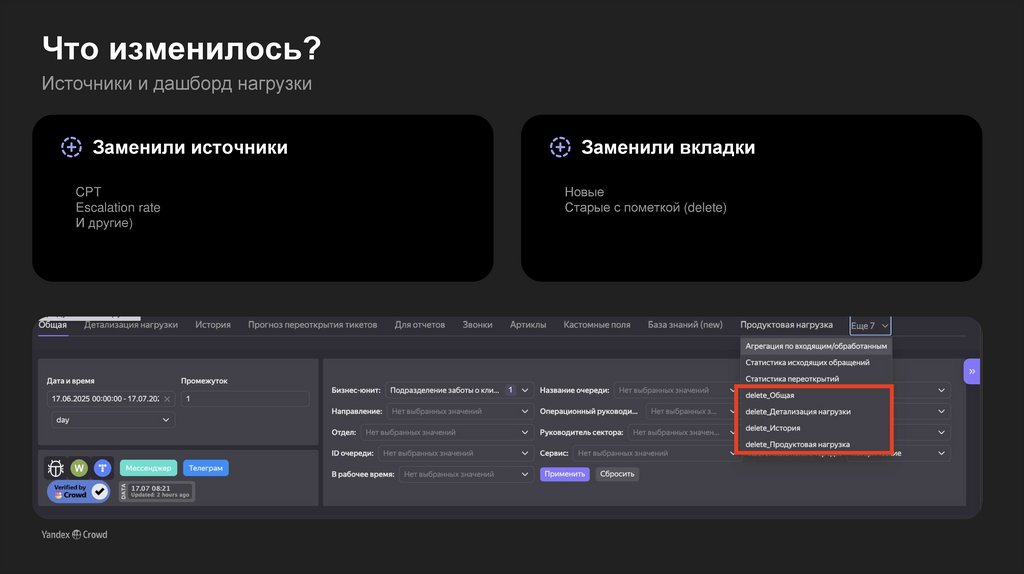Open the Кастомные поля tab
The width and height of the screenshot is (1024, 574).
(x=597, y=325)
